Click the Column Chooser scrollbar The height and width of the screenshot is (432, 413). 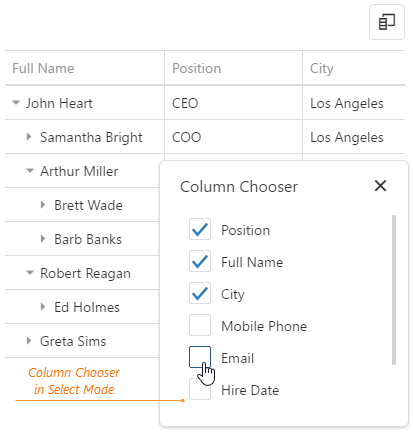click(x=394, y=290)
